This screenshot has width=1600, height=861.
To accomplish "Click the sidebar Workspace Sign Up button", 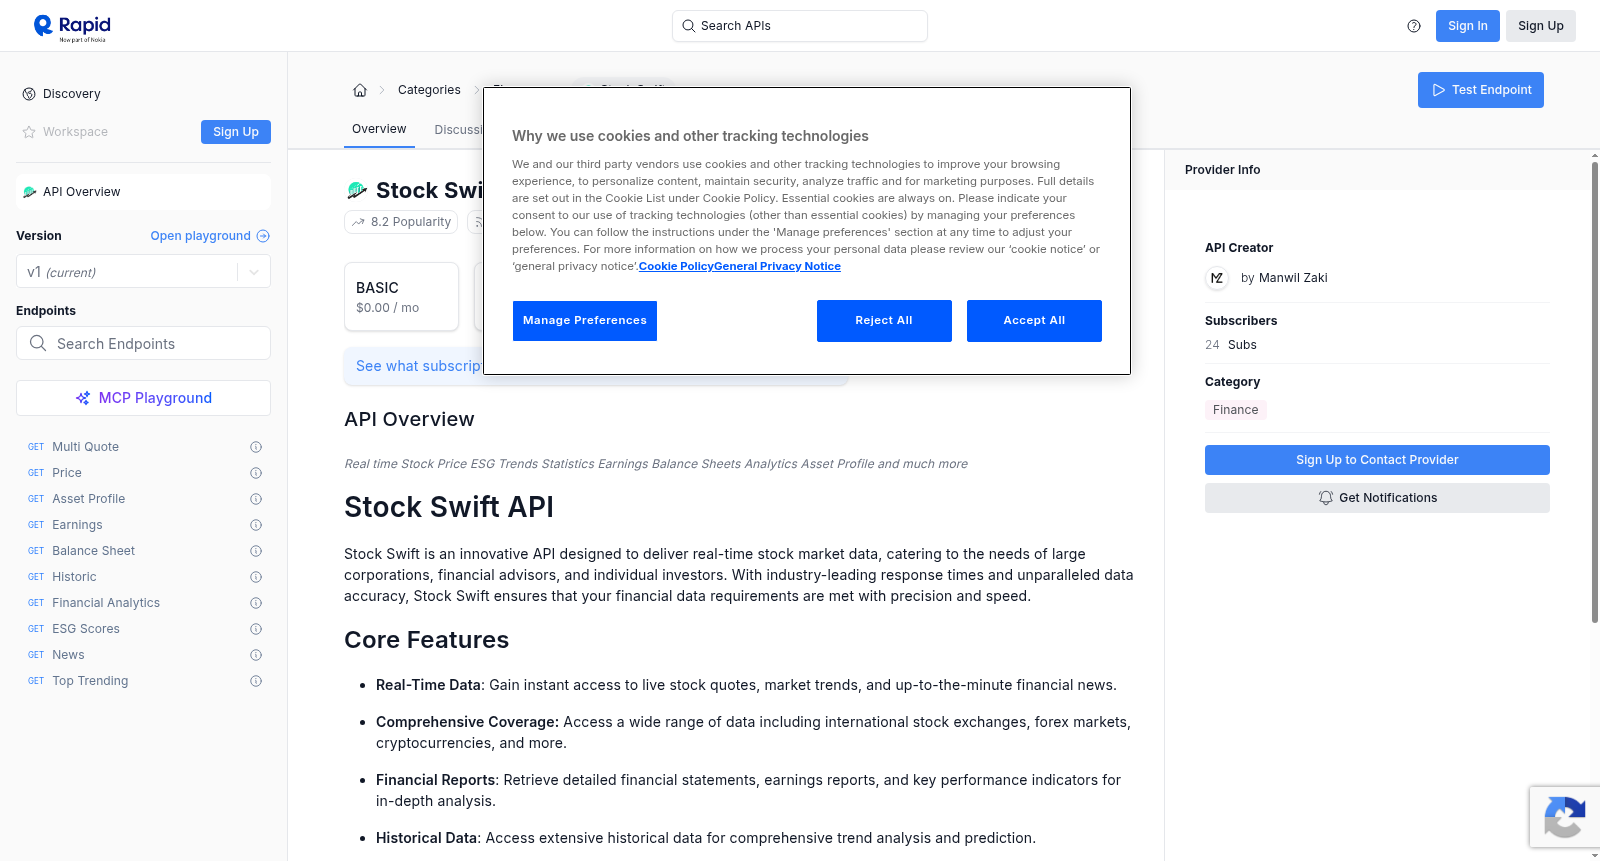I will coord(236,132).
